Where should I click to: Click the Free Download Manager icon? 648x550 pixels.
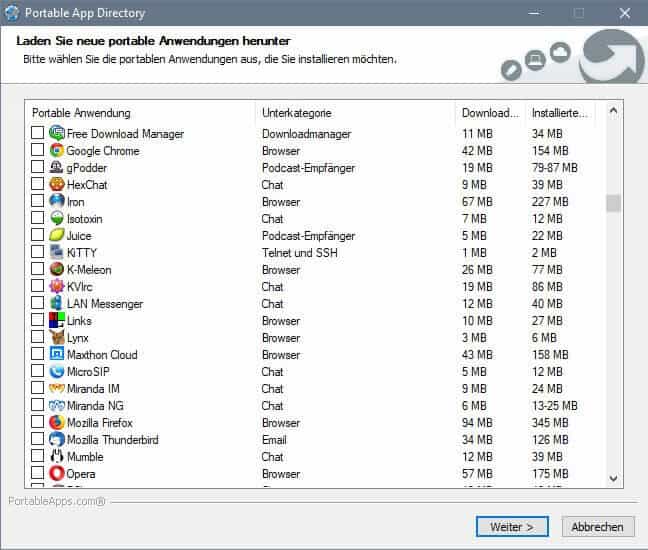click(57, 134)
